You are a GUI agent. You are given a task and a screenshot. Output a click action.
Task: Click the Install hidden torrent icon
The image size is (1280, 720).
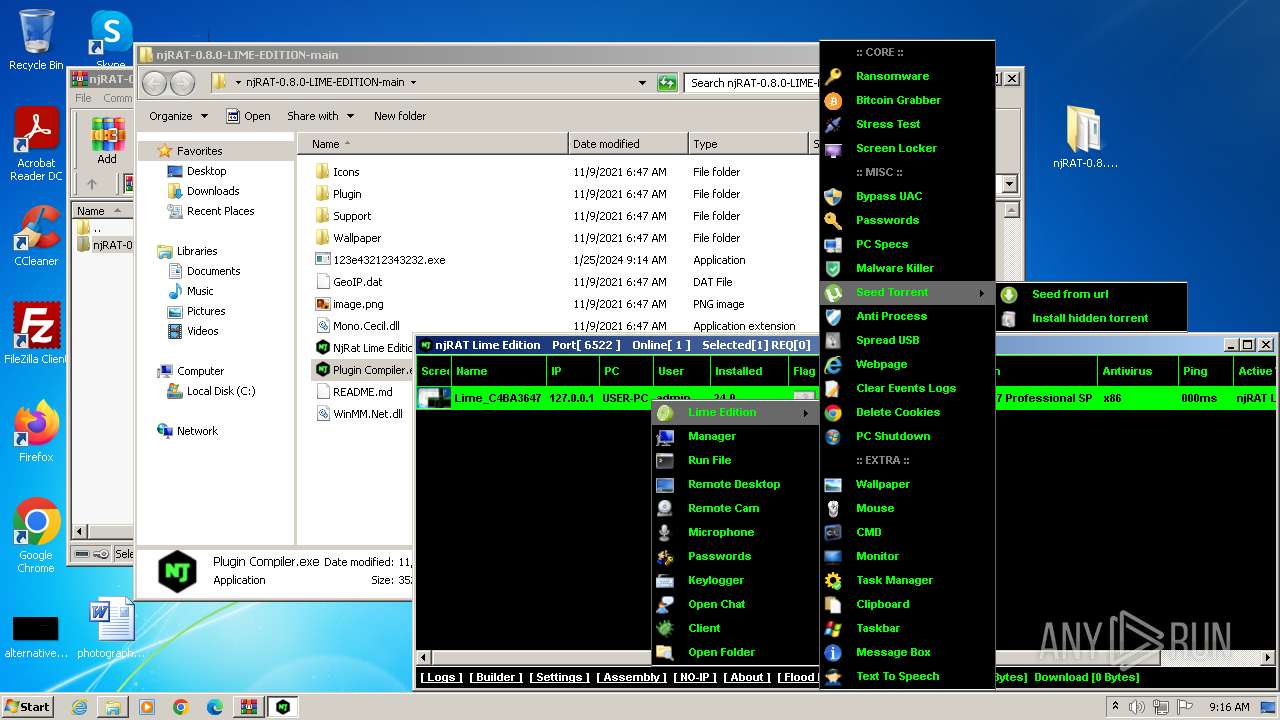(x=1009, y=318)
